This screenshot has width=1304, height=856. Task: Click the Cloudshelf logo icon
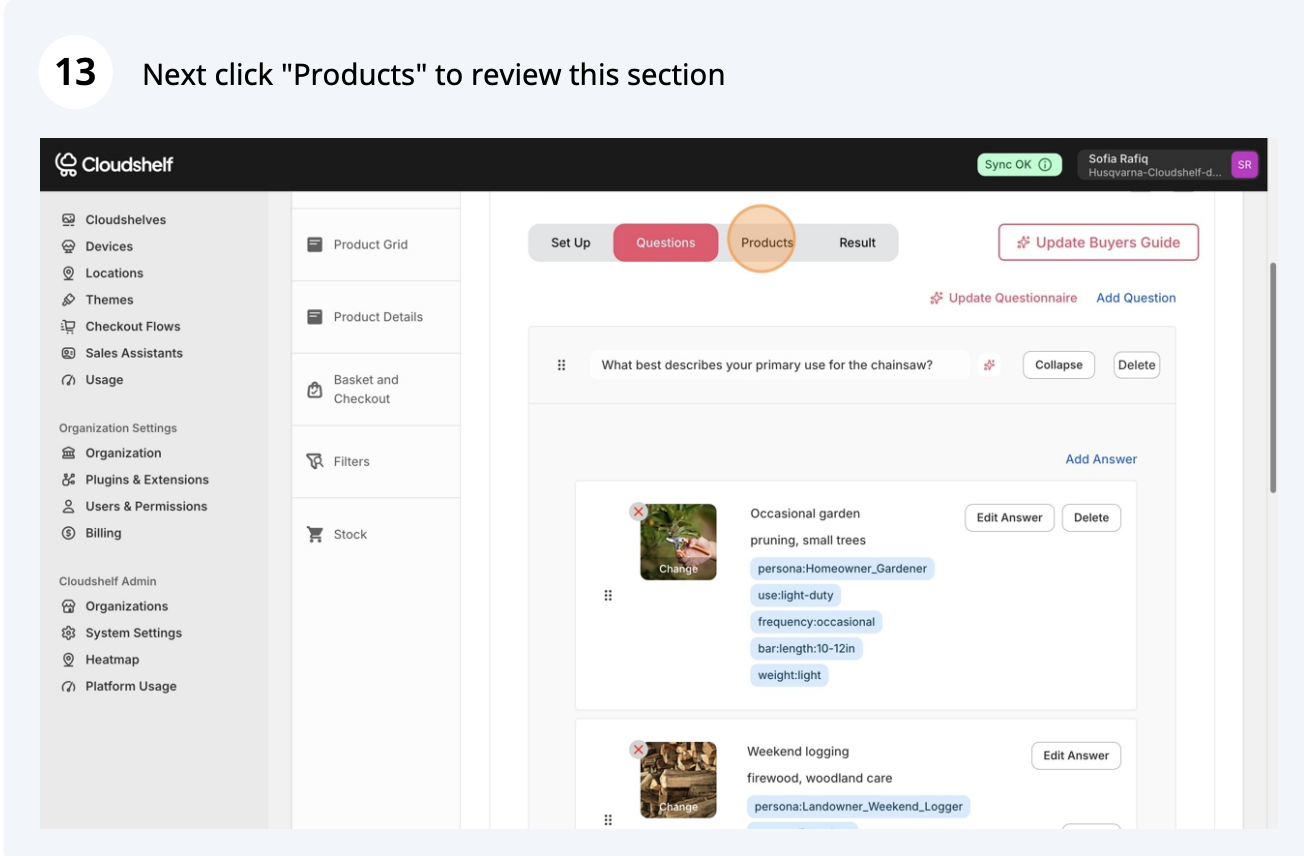[x=66, y=164]
